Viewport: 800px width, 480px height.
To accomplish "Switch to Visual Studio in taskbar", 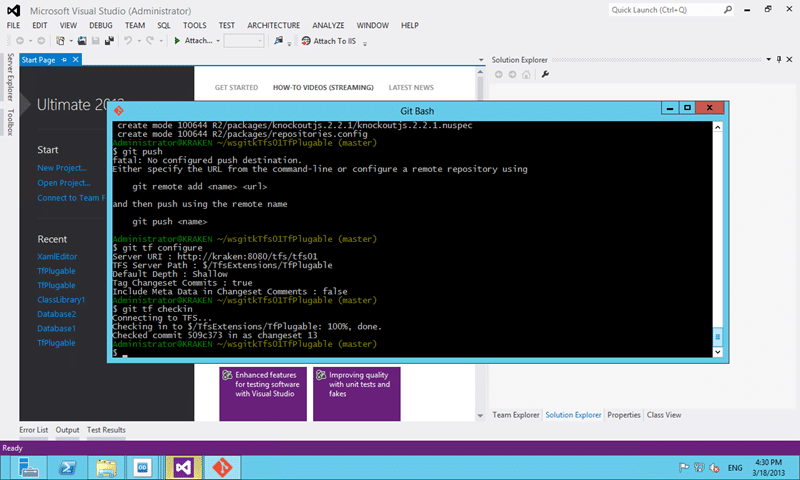I will coord(183,468).
